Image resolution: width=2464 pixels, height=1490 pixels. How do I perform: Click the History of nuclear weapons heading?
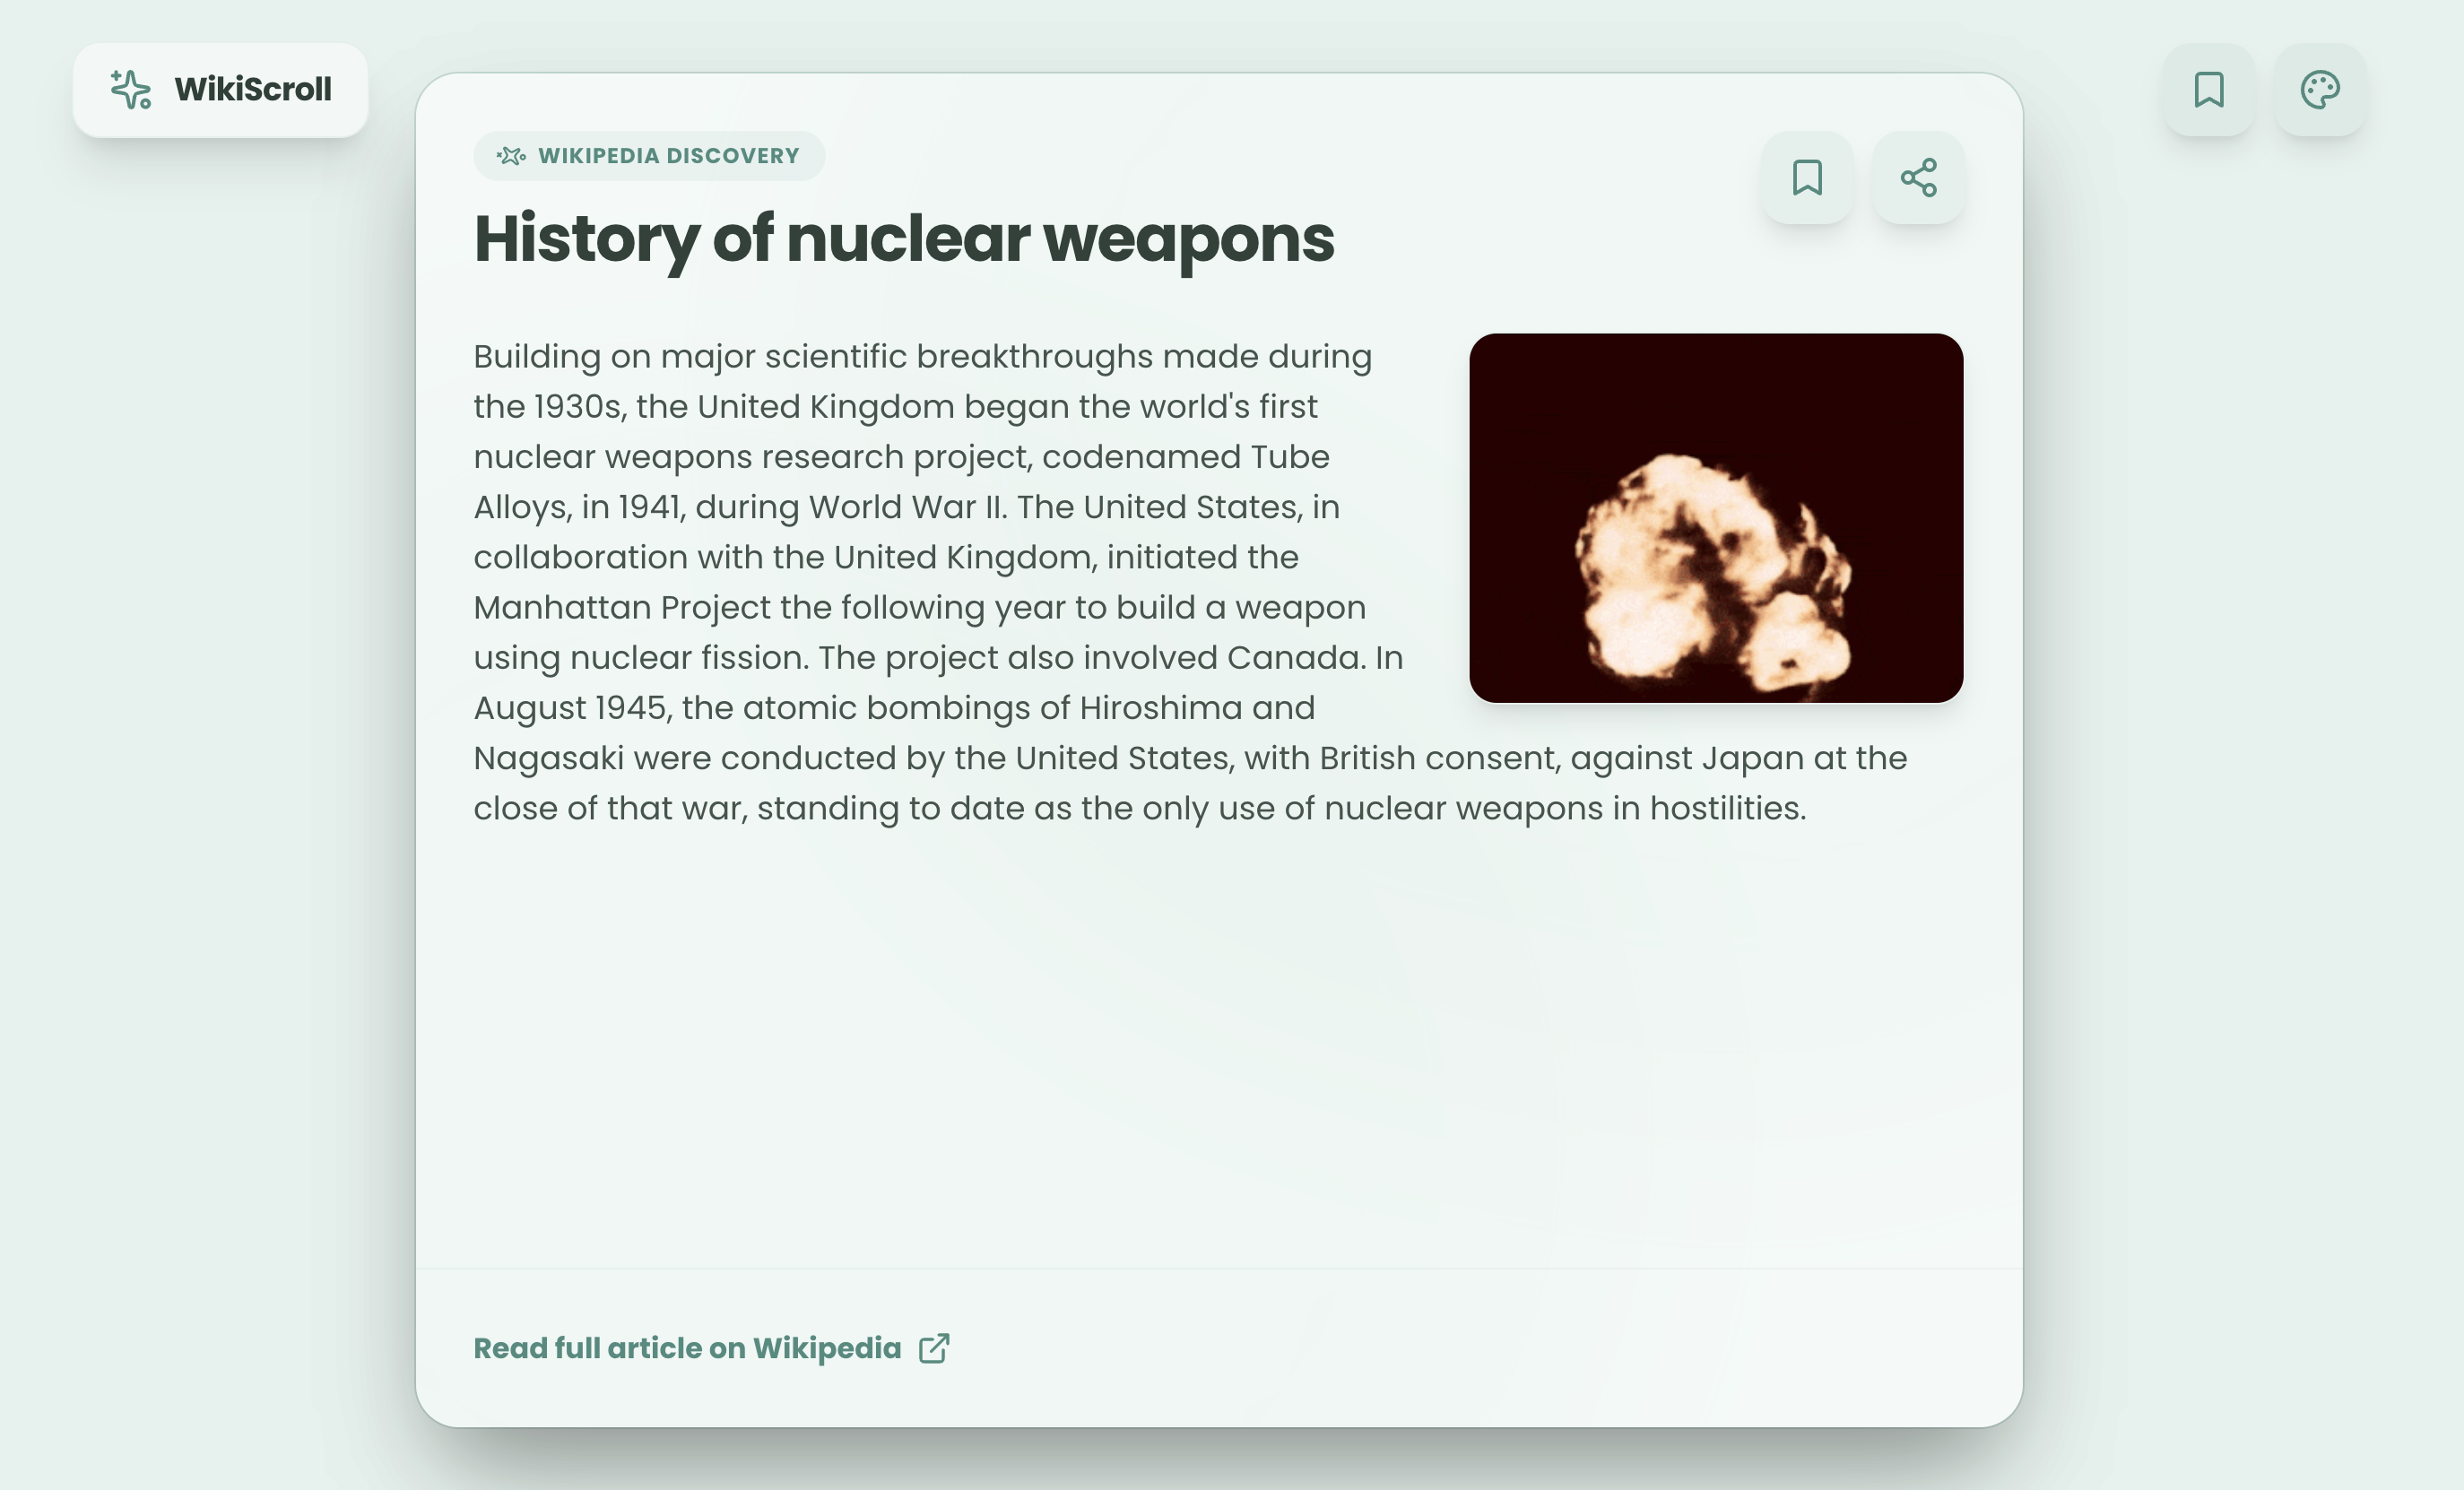coord(903,239)
